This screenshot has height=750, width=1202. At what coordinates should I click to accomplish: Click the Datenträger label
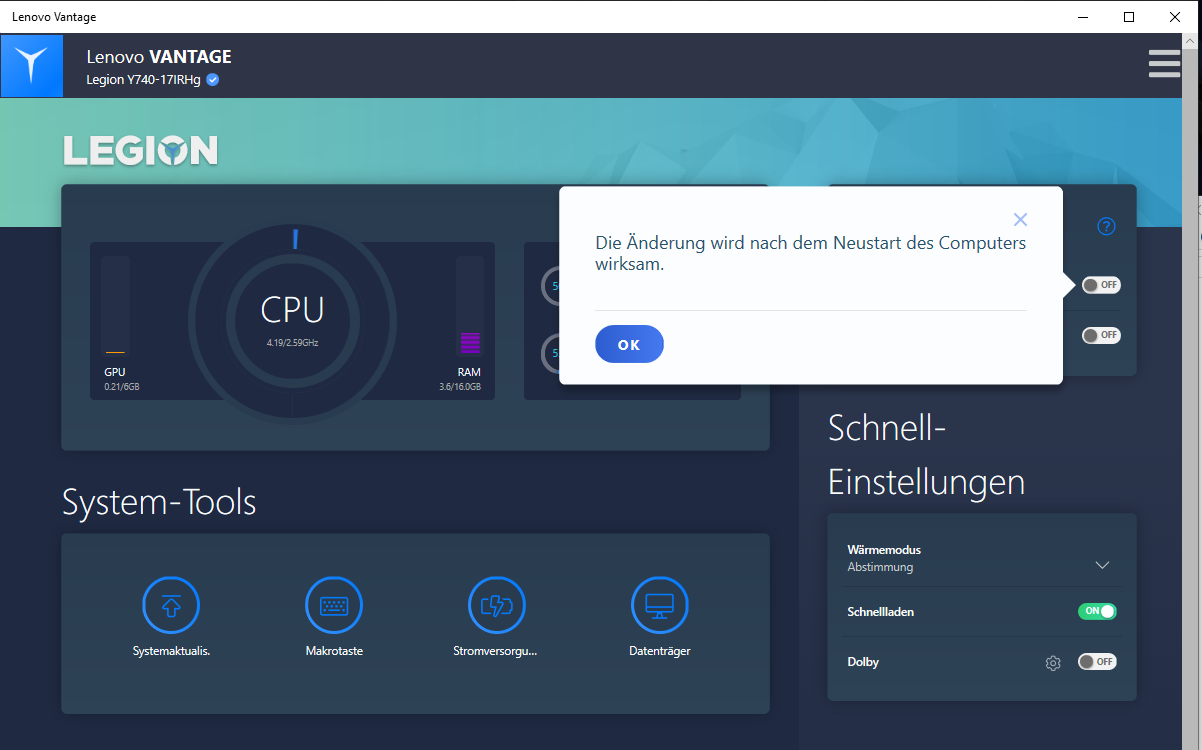pos(660,651)
